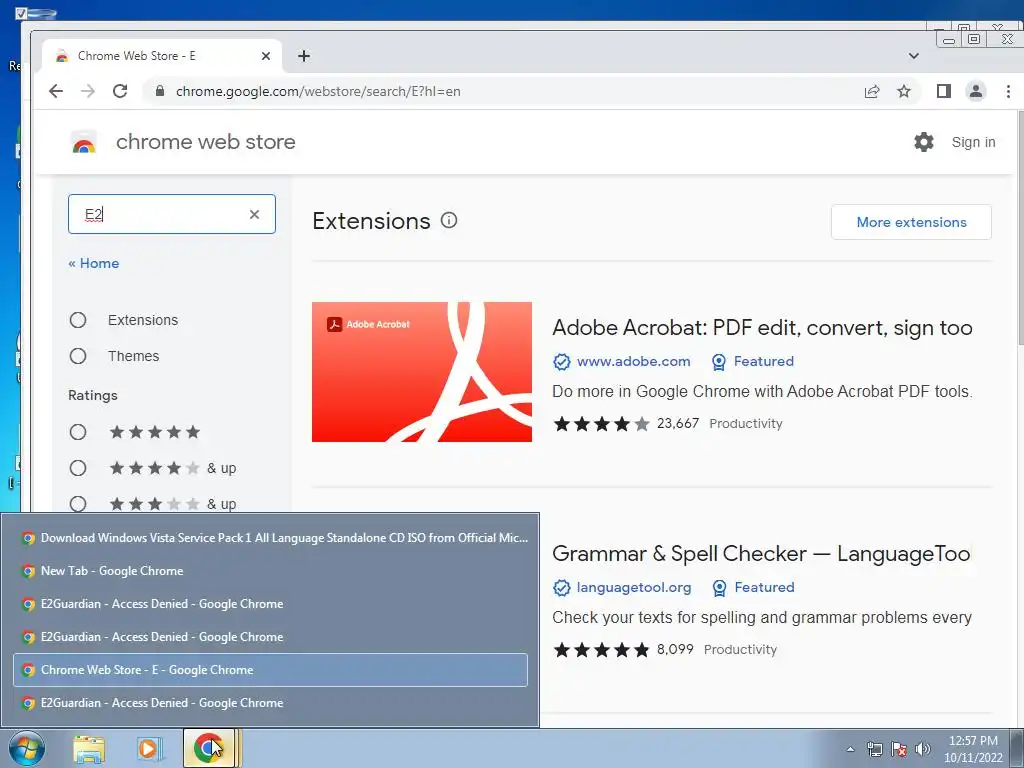Open Windows Explorer from taskbar
Viewport: 1024px width, 768px height.
pyautogui.click(x=89, y=748)
